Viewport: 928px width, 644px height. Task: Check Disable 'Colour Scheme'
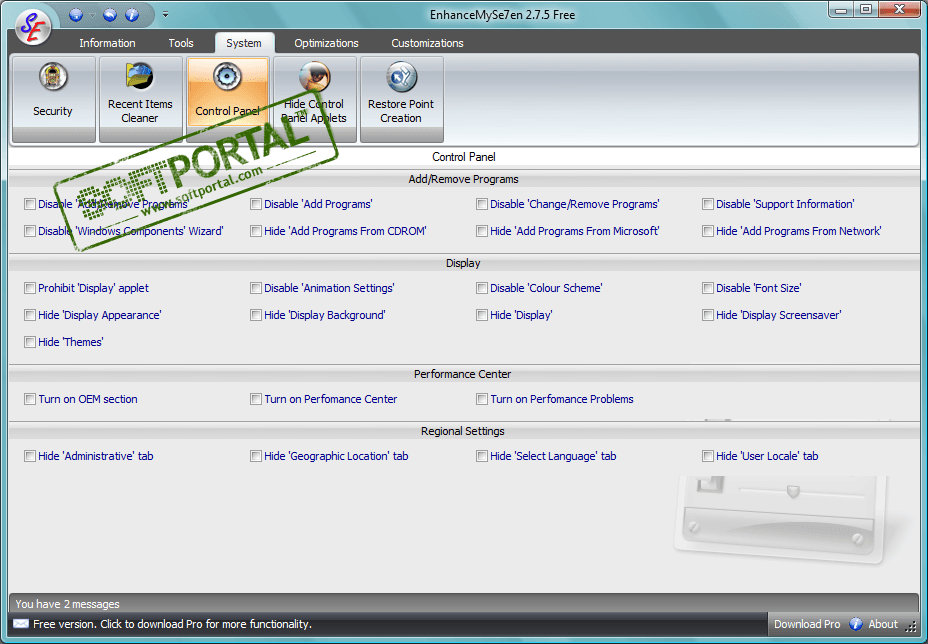[x=482, y=288]
